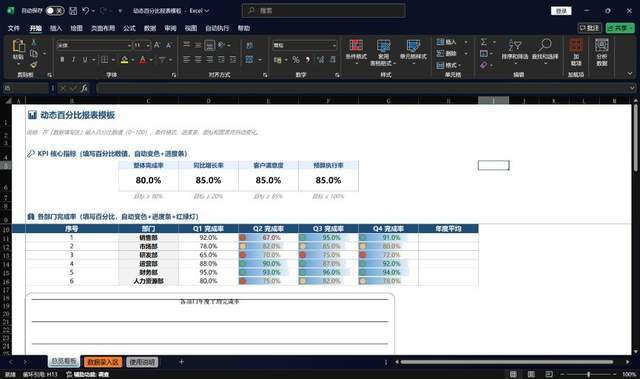
Task: Collapse the ribbon with the chevron
Action: point(630,74)
